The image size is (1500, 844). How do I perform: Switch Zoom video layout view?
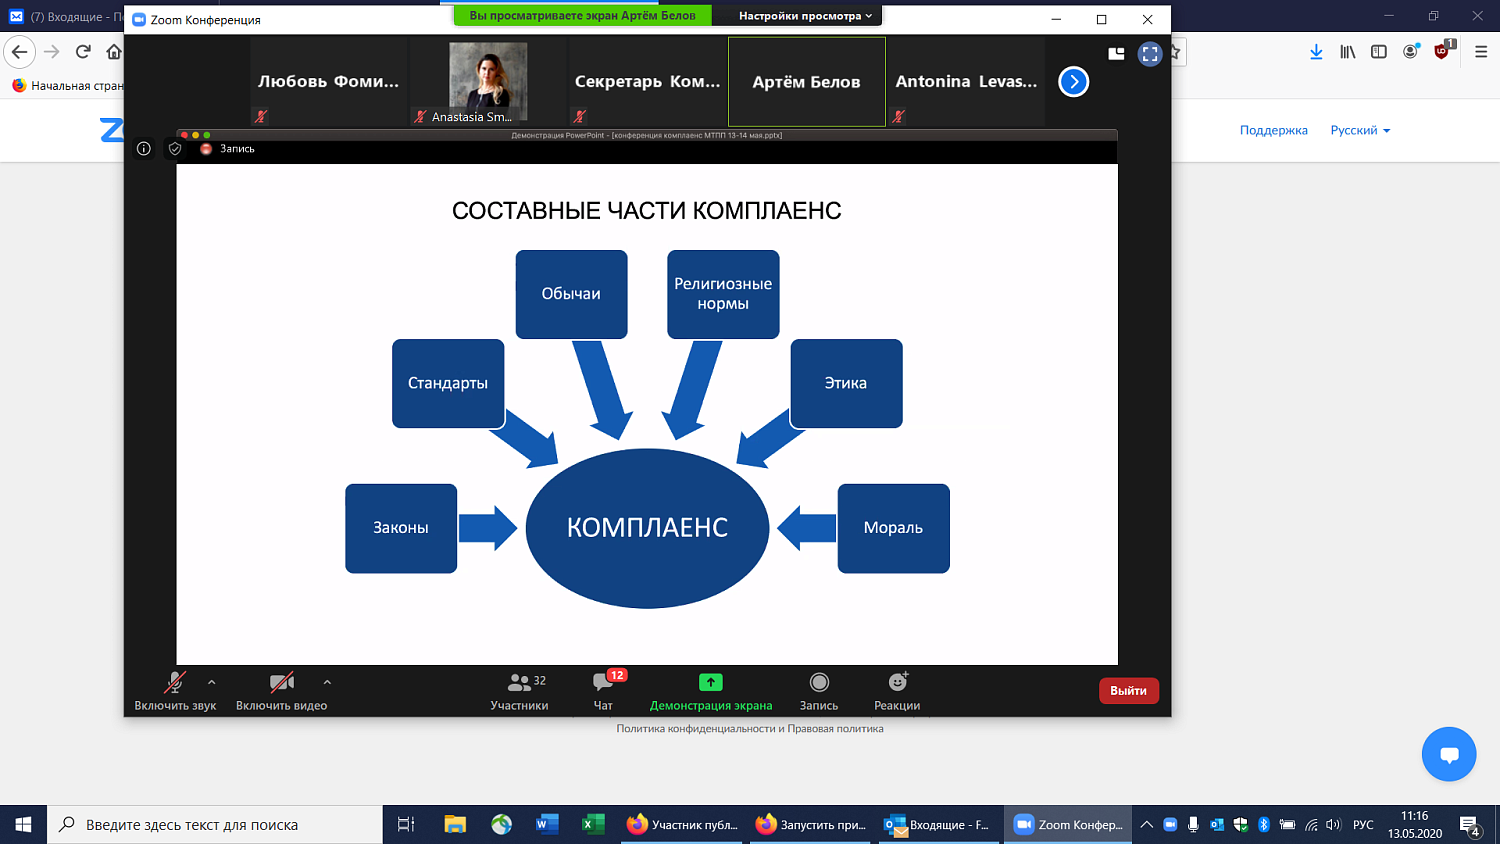[x=1116, y=54]
